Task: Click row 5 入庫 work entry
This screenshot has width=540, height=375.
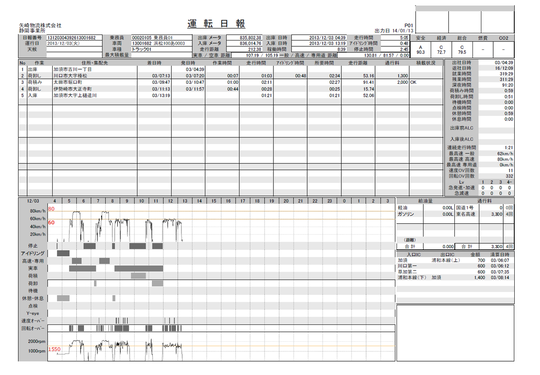Action: tap(231, 95)
